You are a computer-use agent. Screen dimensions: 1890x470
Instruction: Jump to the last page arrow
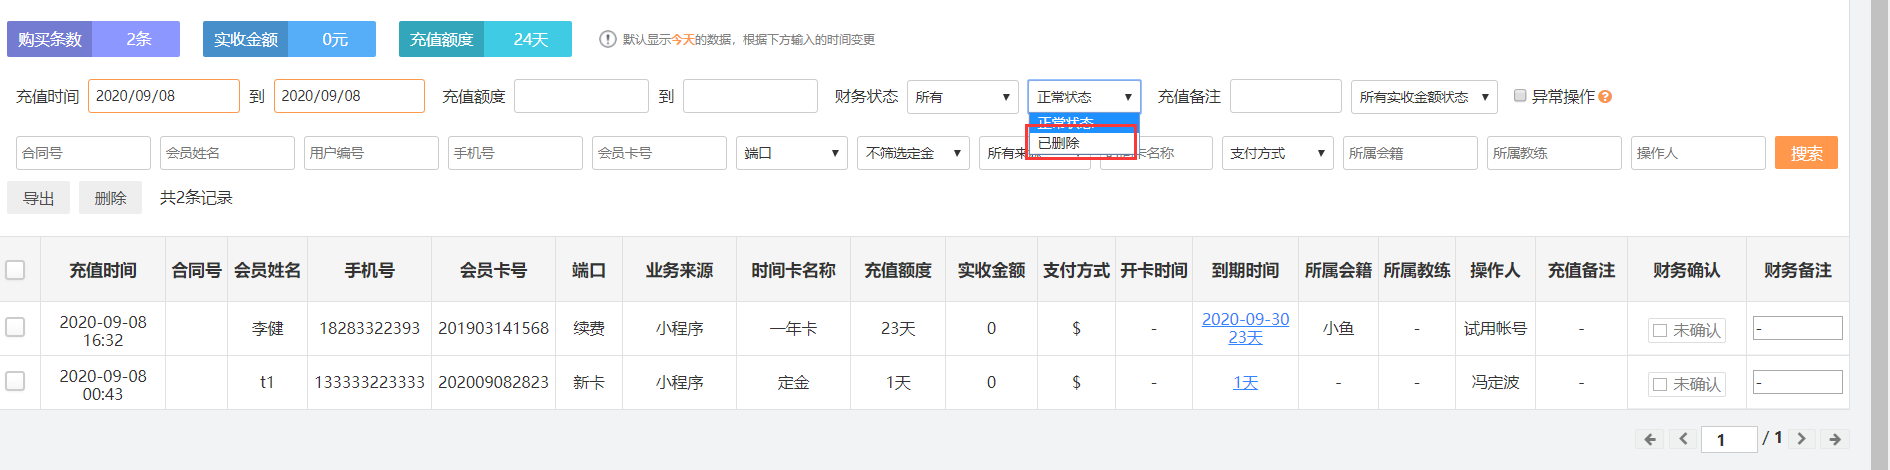point(1835,439)
